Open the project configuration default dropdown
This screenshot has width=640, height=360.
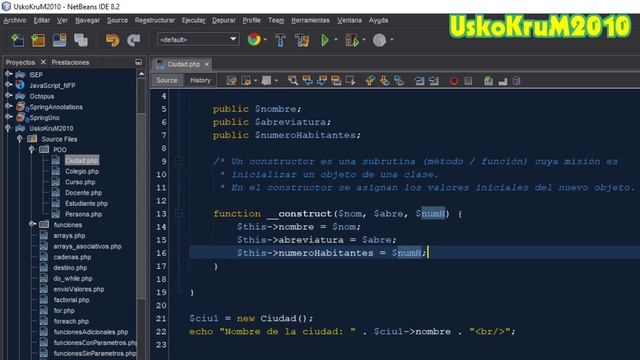(x=198, y=40)
